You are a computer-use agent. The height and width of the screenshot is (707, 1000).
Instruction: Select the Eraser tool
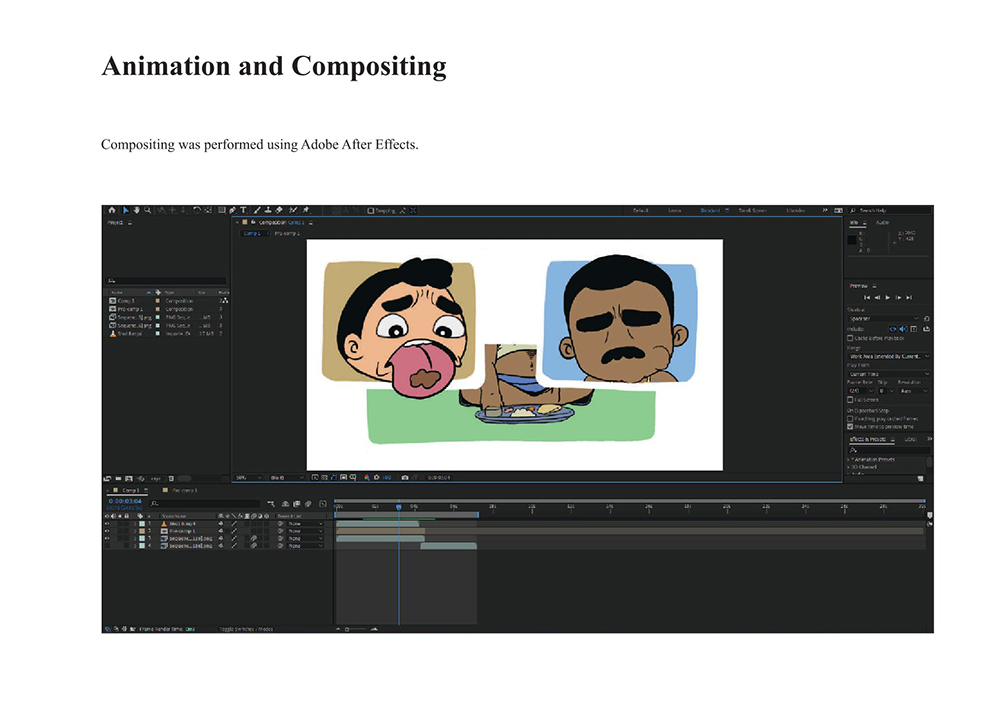point(279,210)
